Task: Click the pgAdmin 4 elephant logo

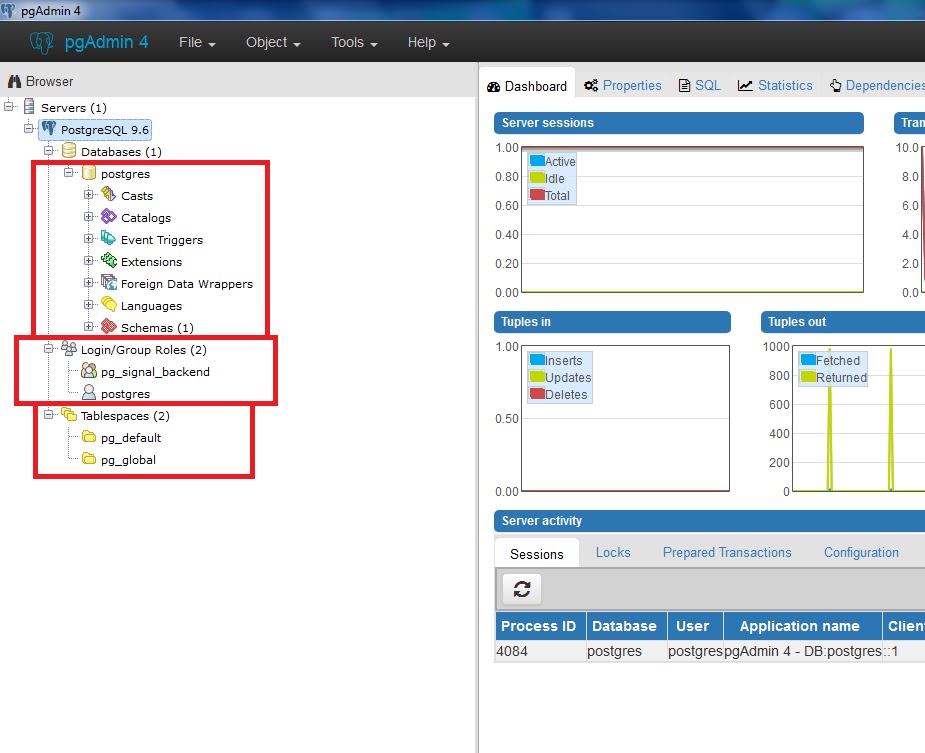Action: [41, 42]
